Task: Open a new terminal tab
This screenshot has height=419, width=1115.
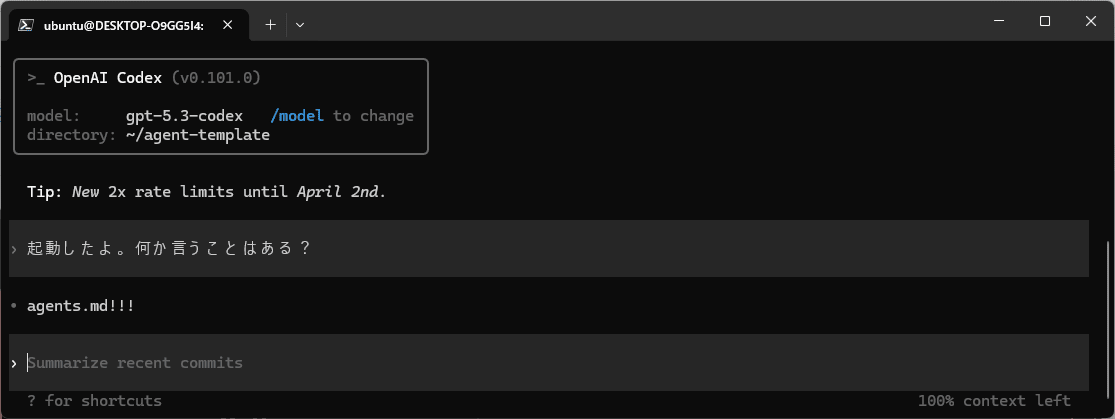Action: click(x=270, y=25)
